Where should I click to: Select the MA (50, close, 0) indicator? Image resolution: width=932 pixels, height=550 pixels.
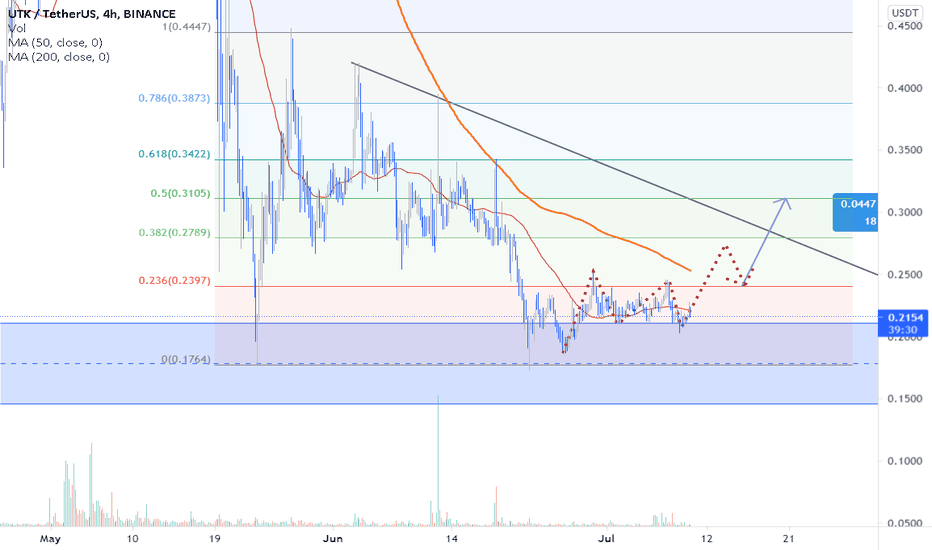coord(55,42)
